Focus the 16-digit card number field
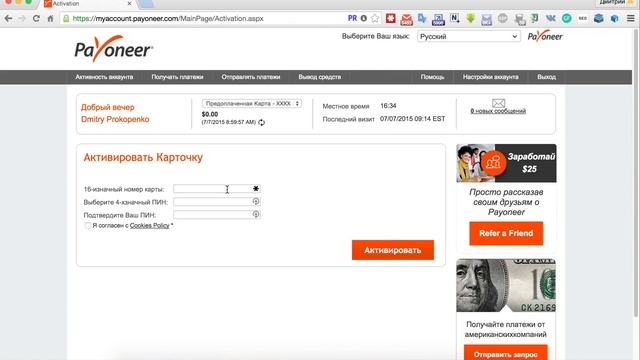This screenshot has width=640, height=360. point(217,189)
